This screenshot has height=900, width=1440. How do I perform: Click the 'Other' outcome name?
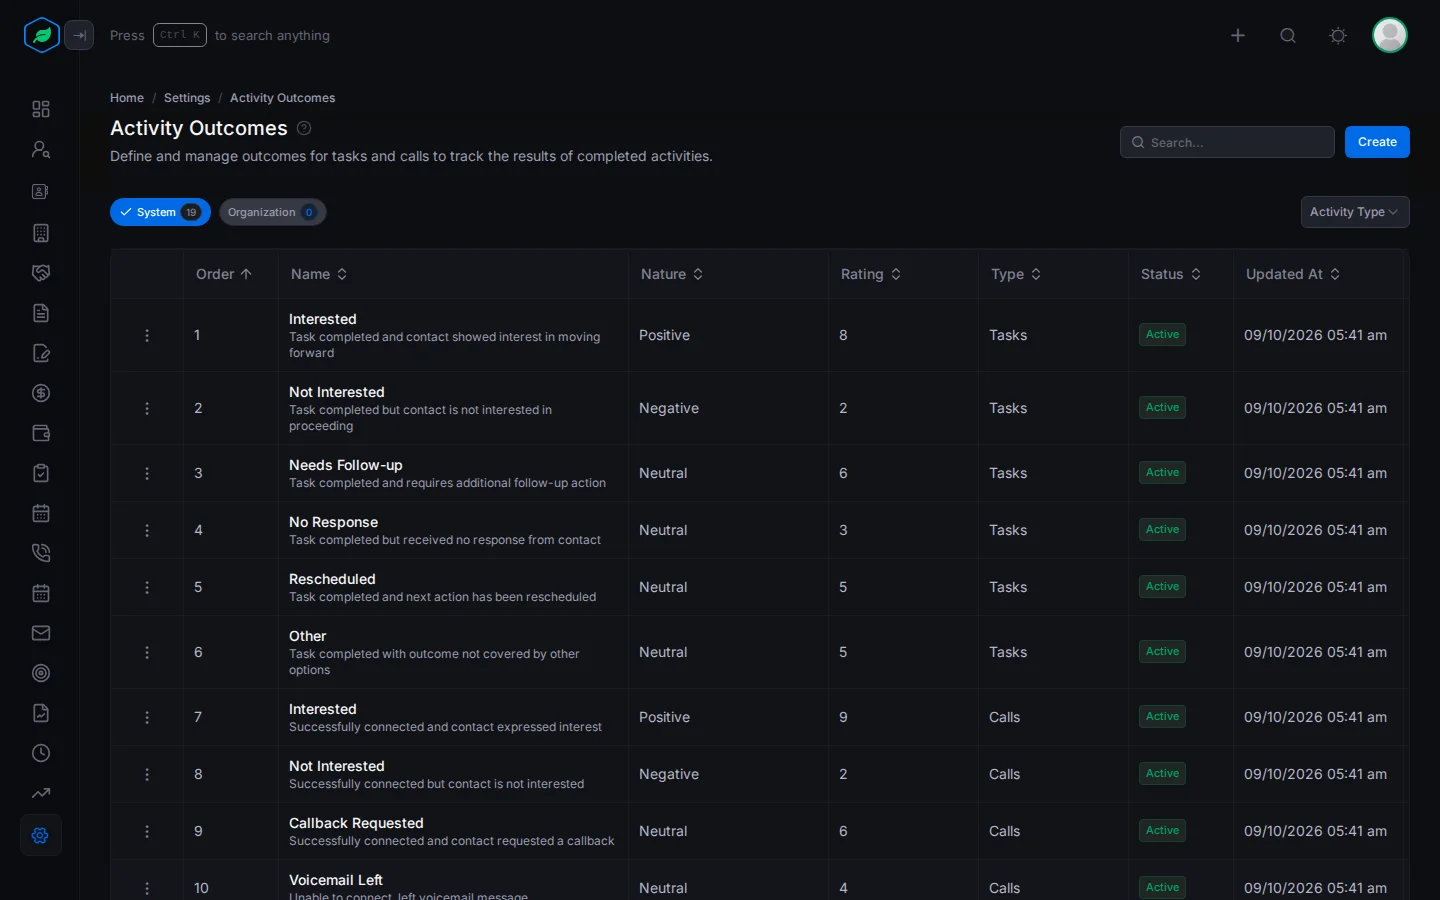pyautogui.click(x=308, y=636)
